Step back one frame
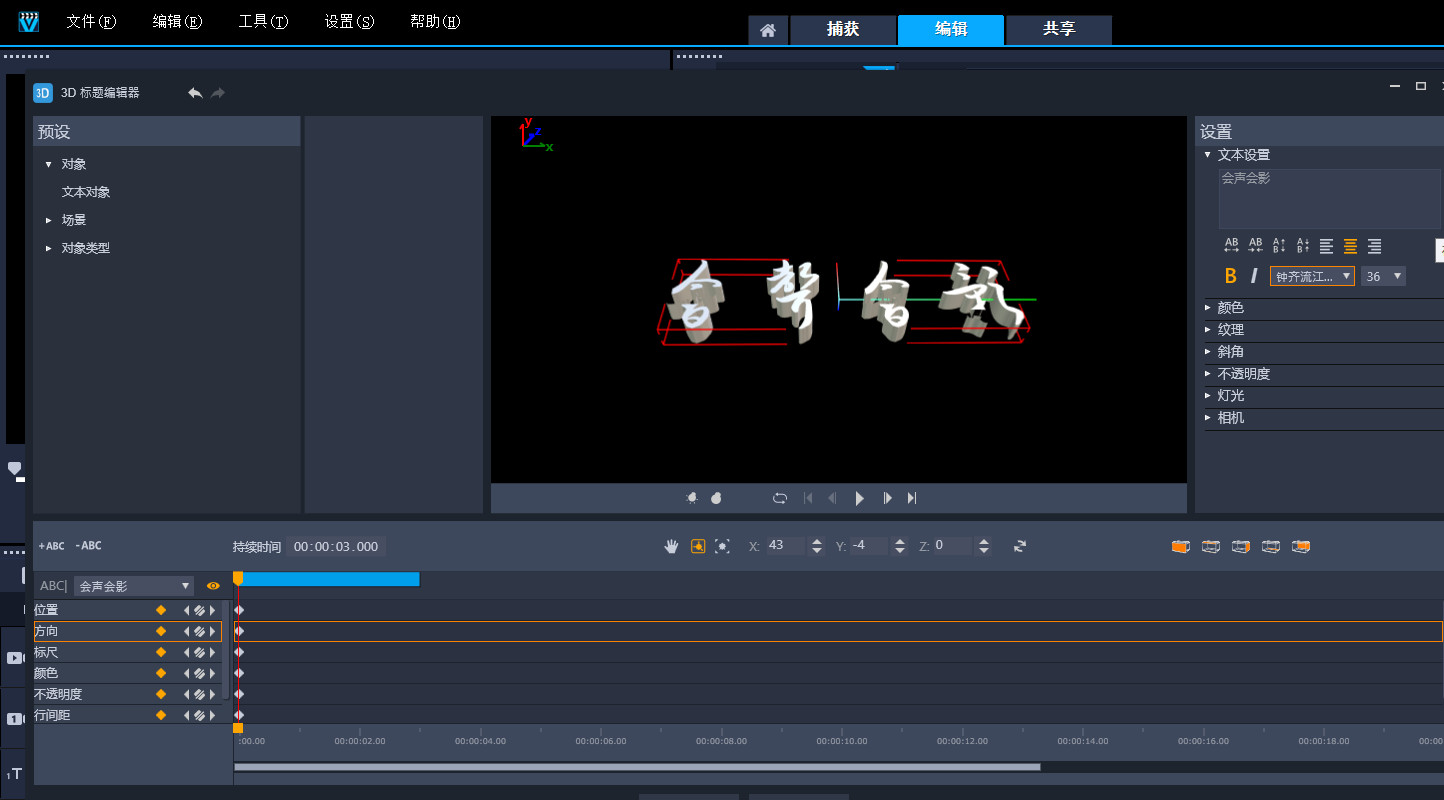The height and width of the screenshot is (800, 1444). click(x=832, y=498)
